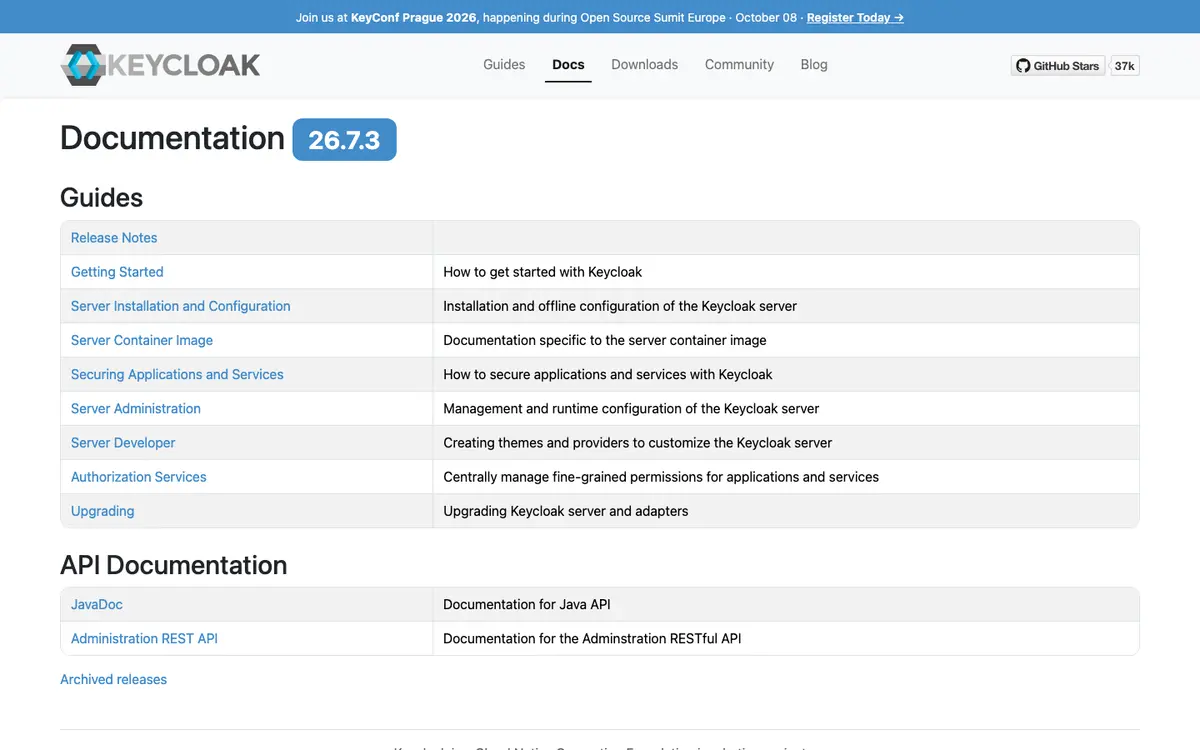Click the text "How to get started with Keycloak"
This screenshot has width=1200, height=750.
[x=543, y=272]
